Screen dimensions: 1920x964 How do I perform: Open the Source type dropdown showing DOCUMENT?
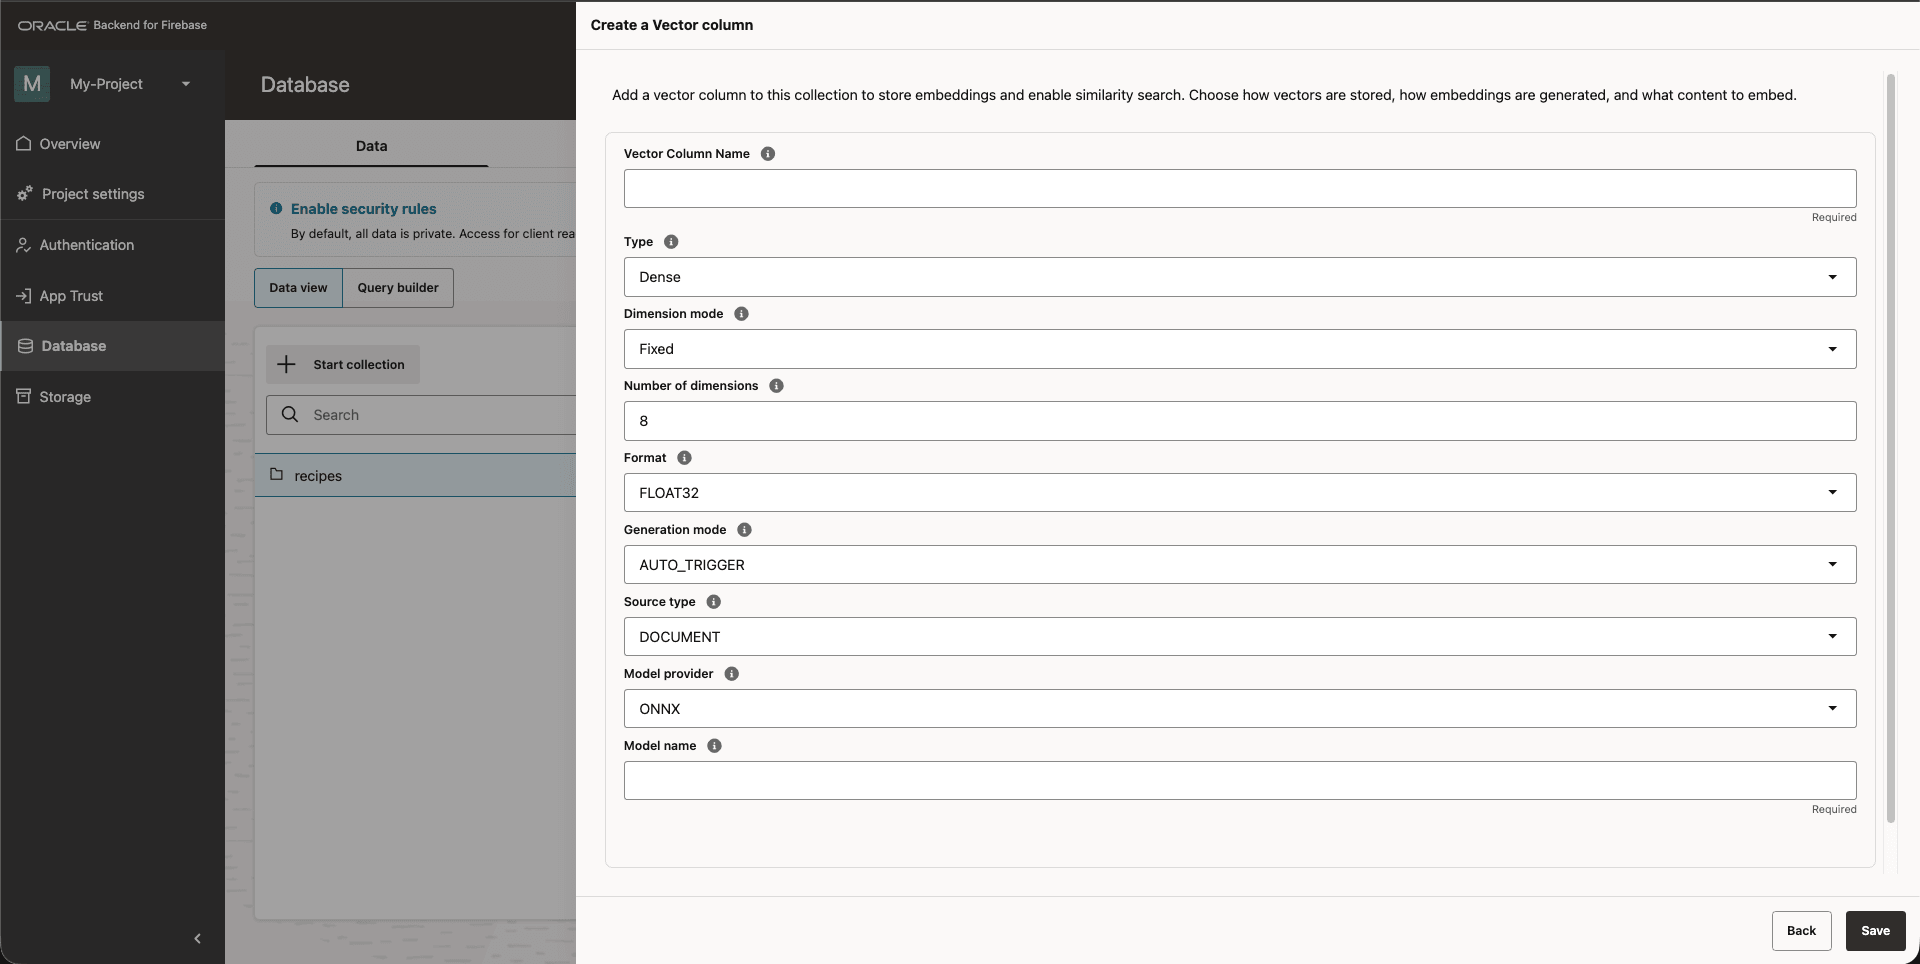point(1240,637)
